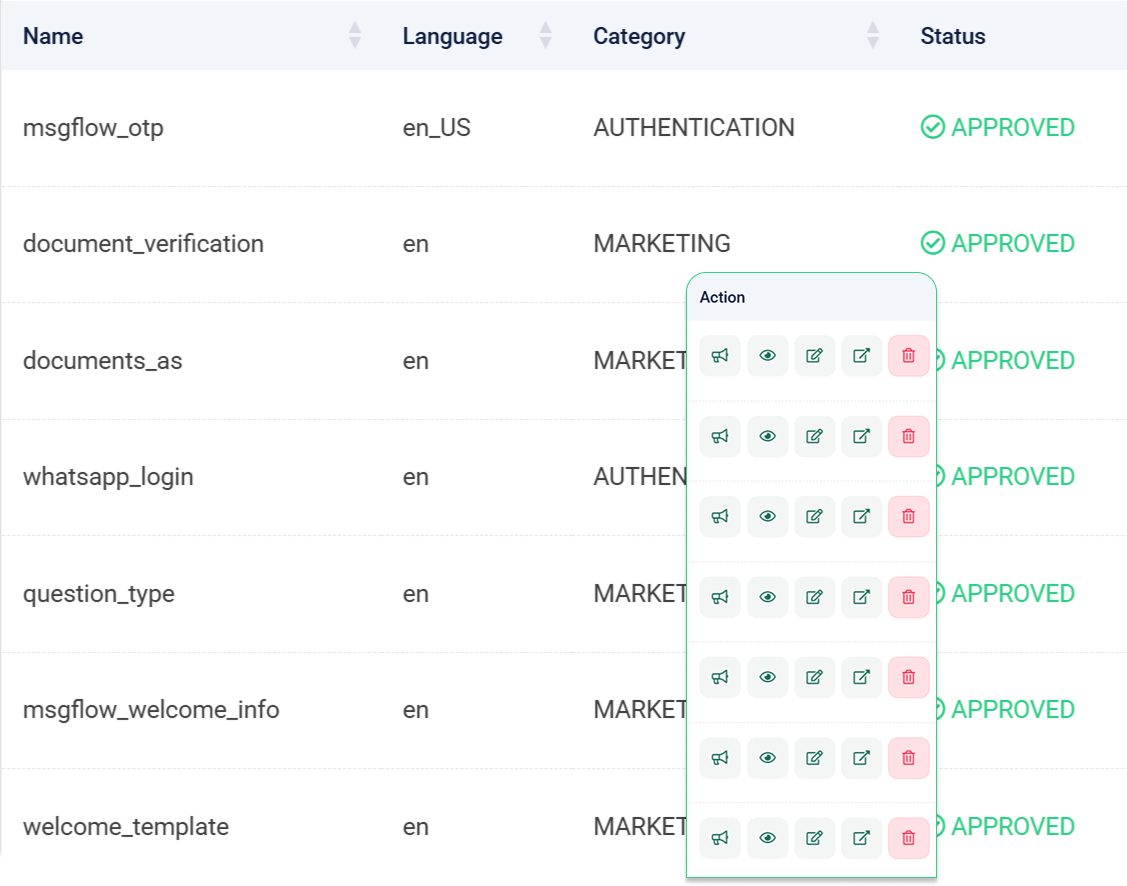The width and height of the screenshot is (1127, 886).
Task: Sort the table using the Language column arrows
Action: click(x=545, y=35)
